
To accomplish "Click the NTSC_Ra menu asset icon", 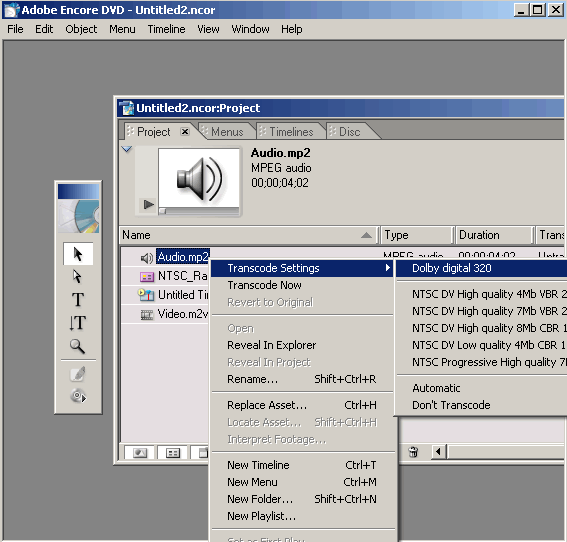I will click(146, 277).
